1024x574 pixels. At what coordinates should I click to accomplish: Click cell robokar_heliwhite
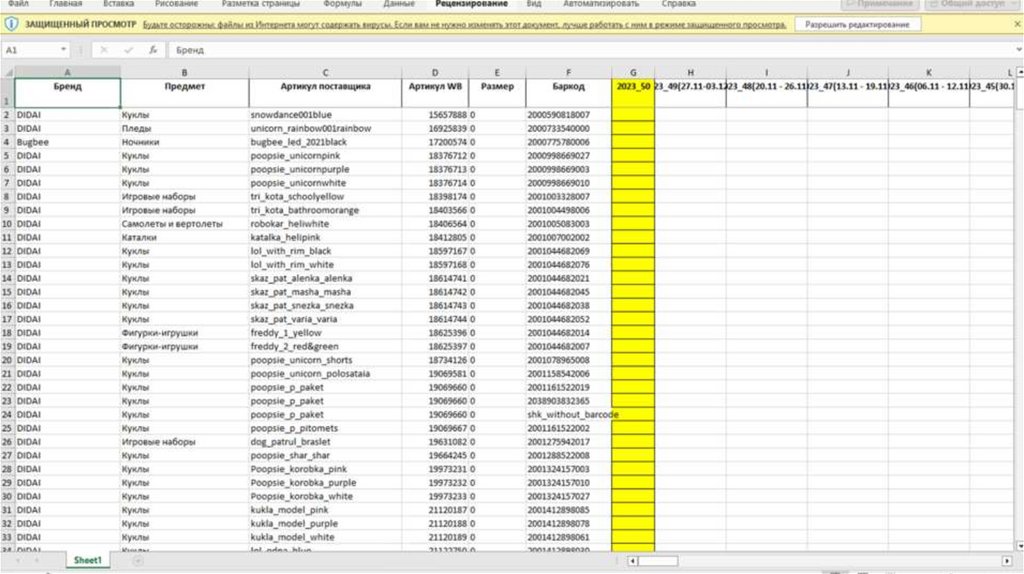tap(325, 224)
